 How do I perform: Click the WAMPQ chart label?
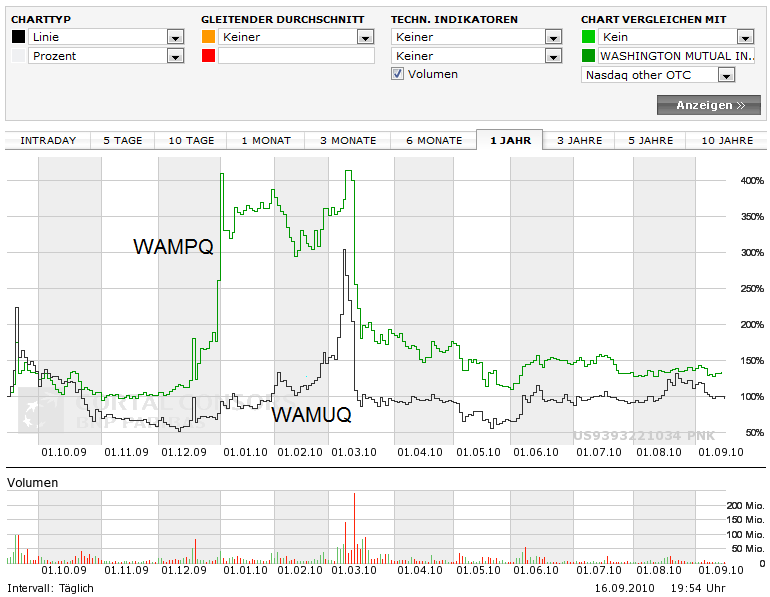pos(173,246)
